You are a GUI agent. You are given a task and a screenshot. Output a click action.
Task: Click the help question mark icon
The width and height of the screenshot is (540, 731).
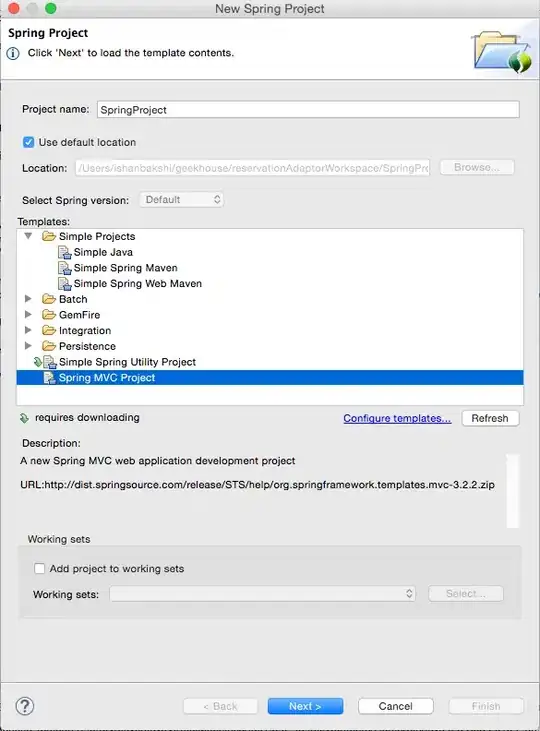click(x=25, y=706)
